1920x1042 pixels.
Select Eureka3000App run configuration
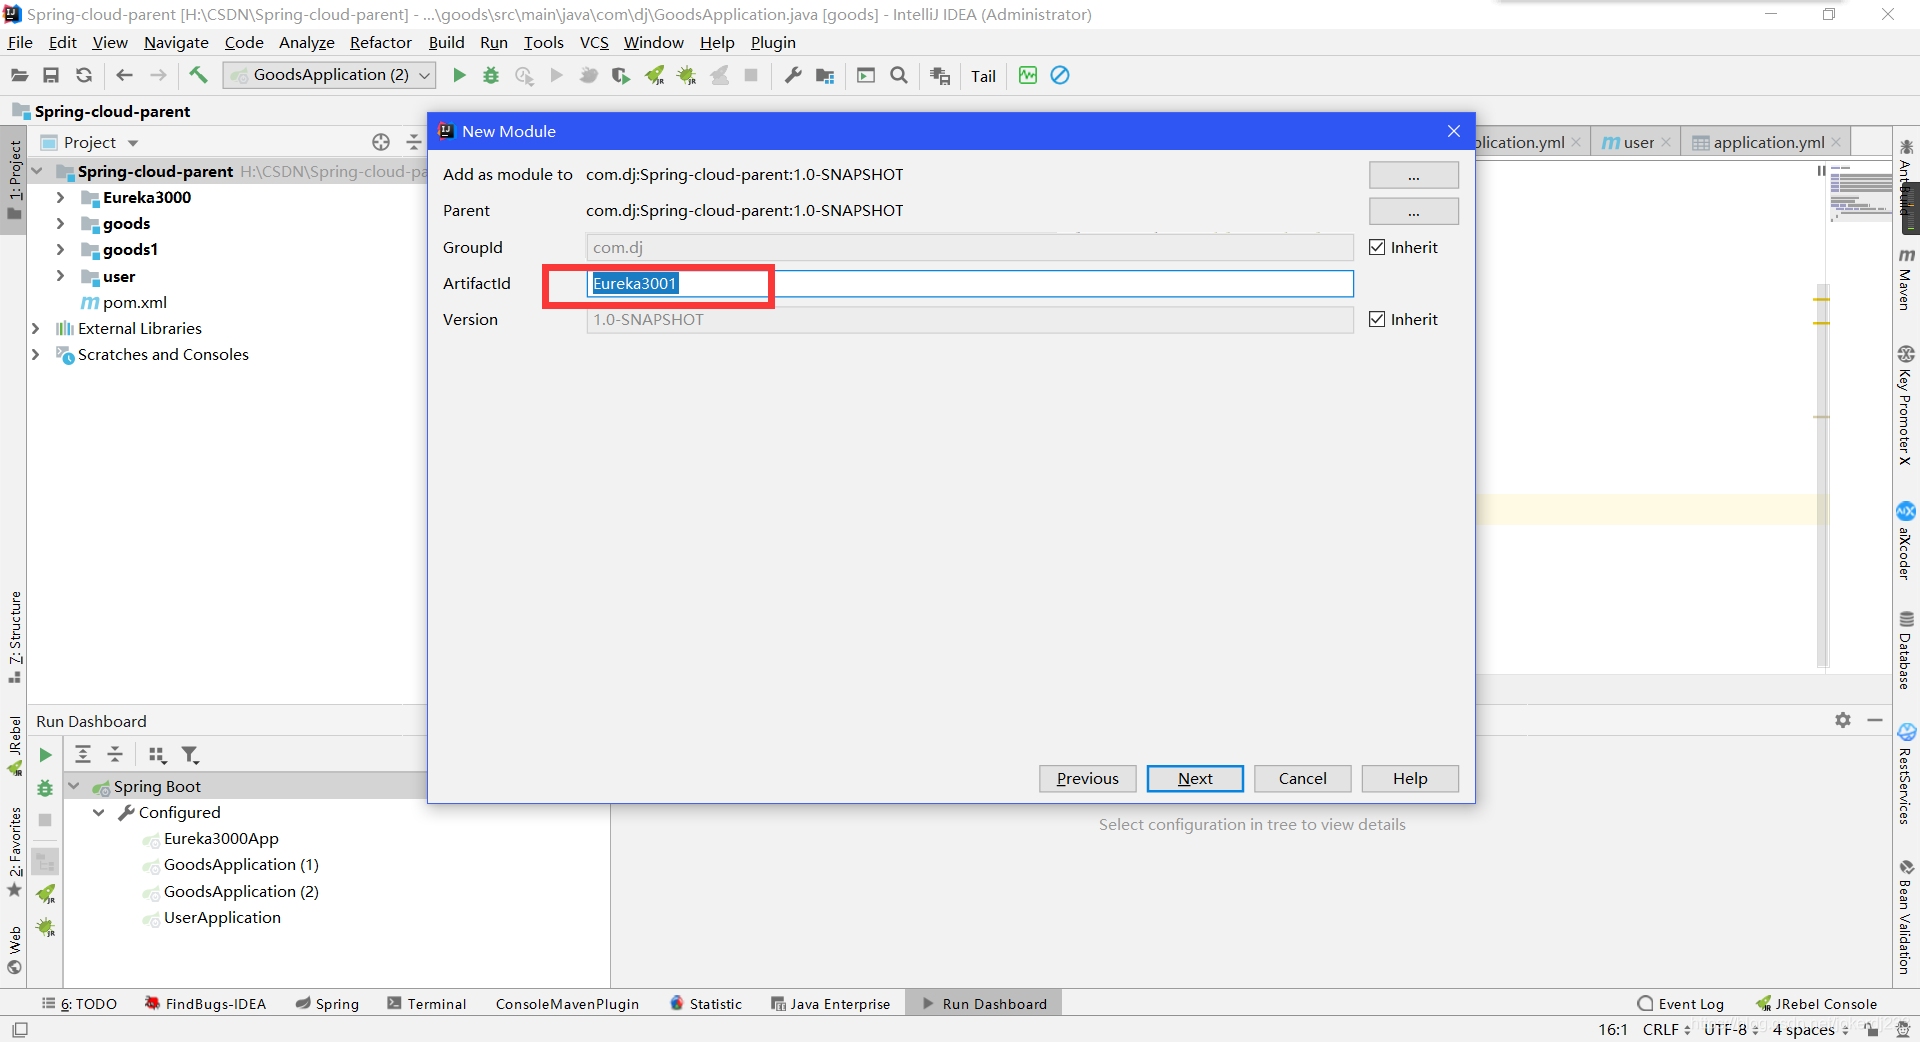pyautogui.click(x=221, y=838)
